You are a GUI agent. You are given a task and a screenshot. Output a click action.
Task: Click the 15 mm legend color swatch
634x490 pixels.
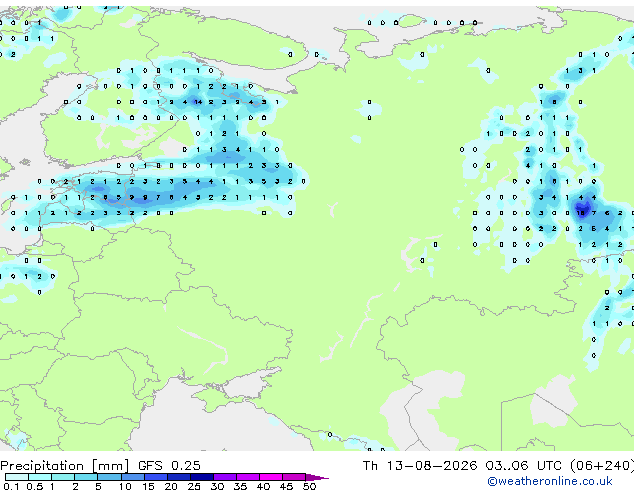[156, 477]
